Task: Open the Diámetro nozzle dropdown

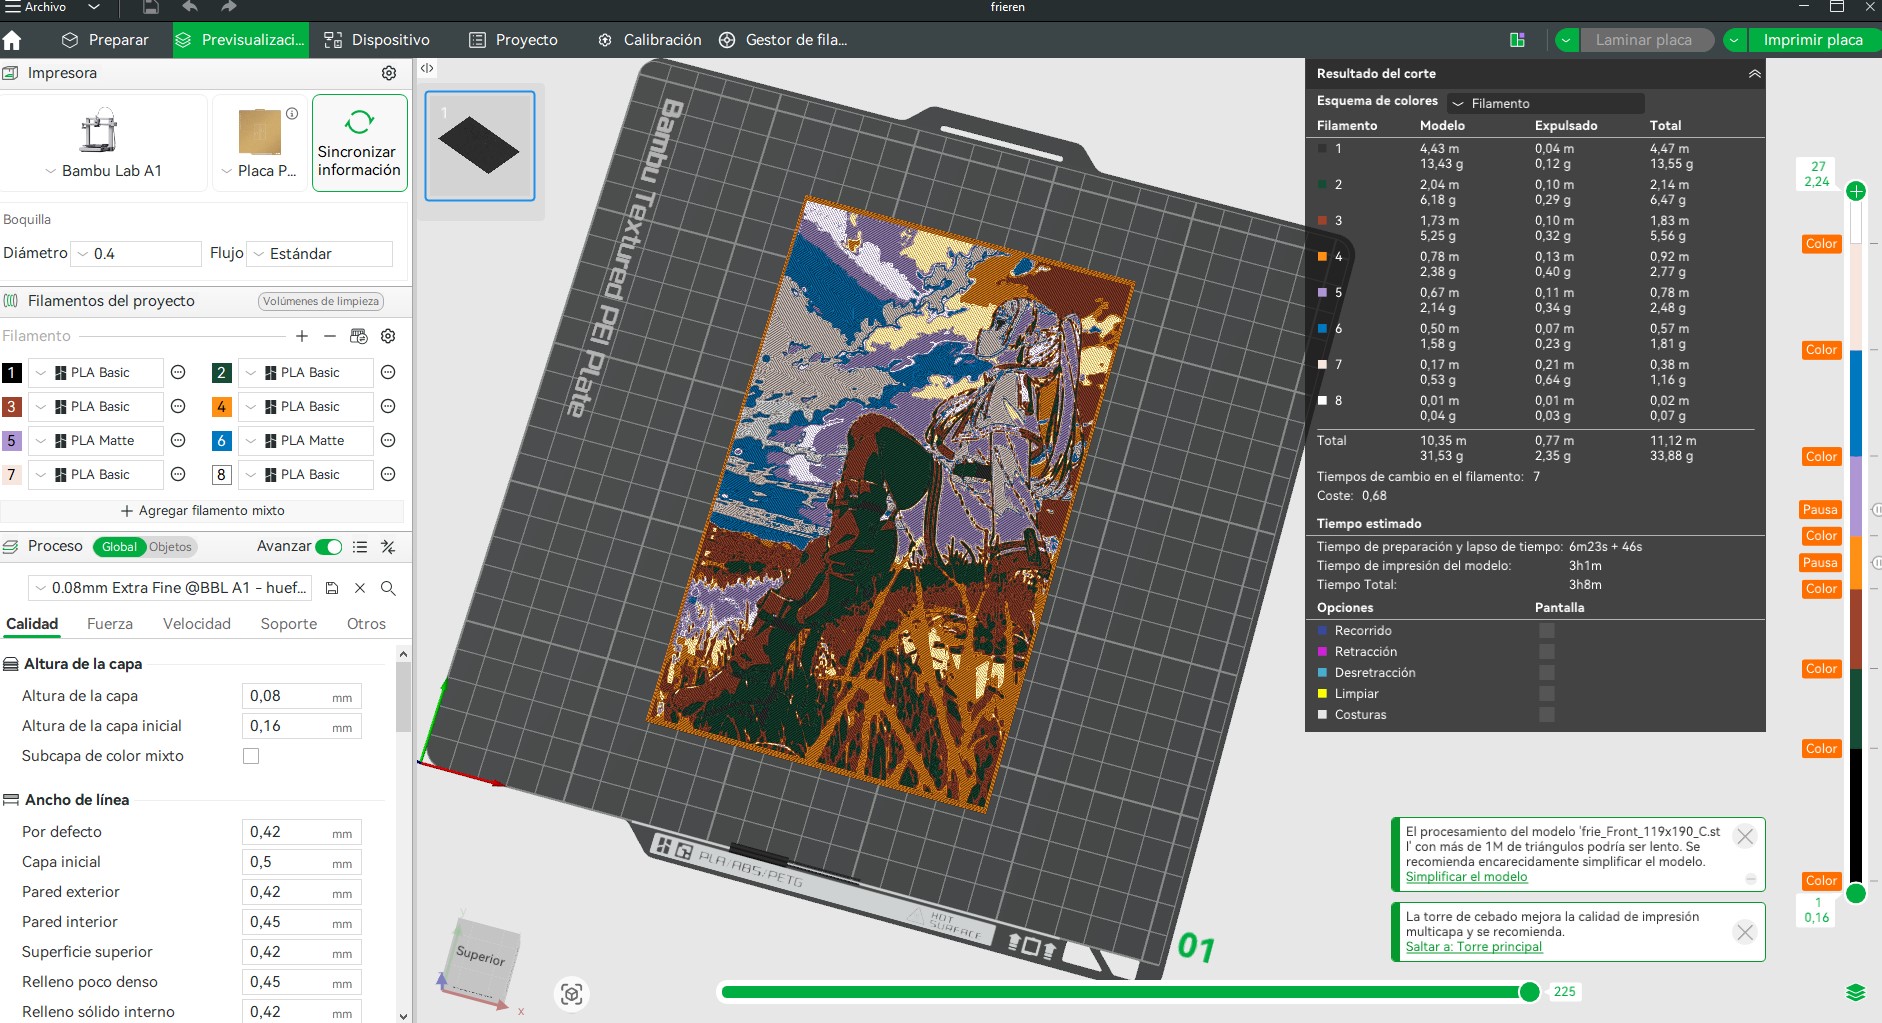Action: [137, 254]
